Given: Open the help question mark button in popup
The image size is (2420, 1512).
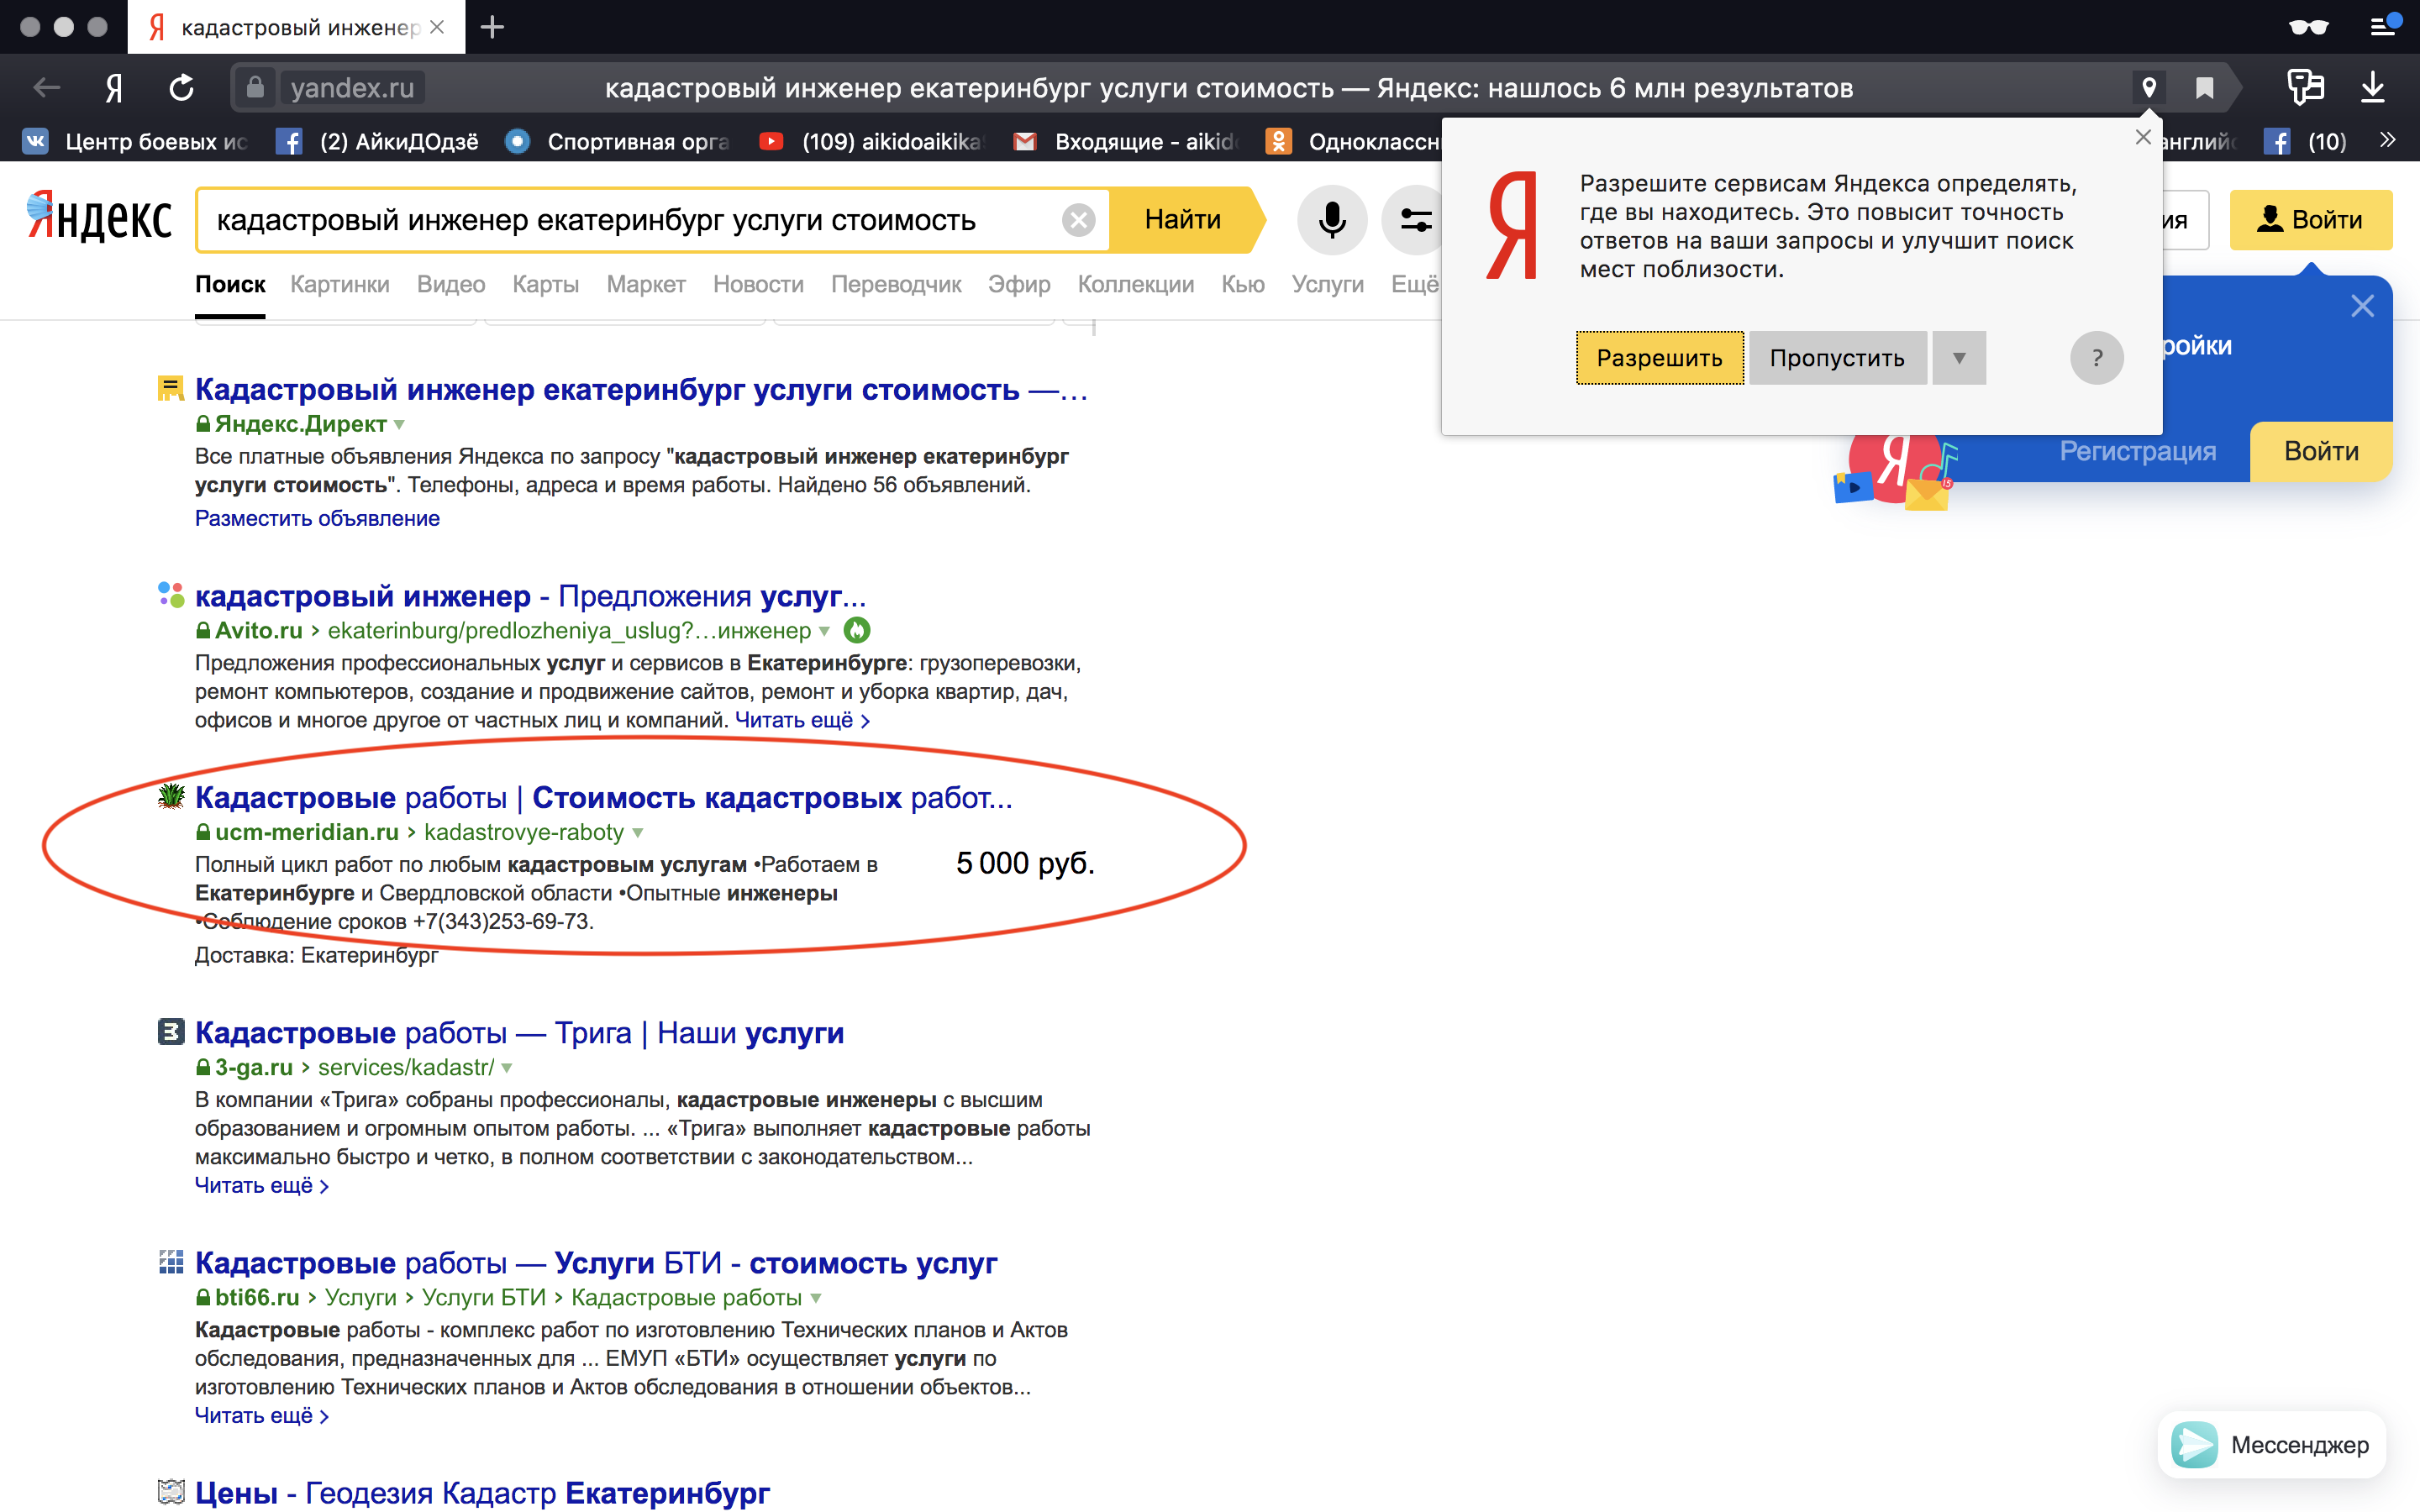Looking at the screenshot, I should click(x=2096, y=358).
